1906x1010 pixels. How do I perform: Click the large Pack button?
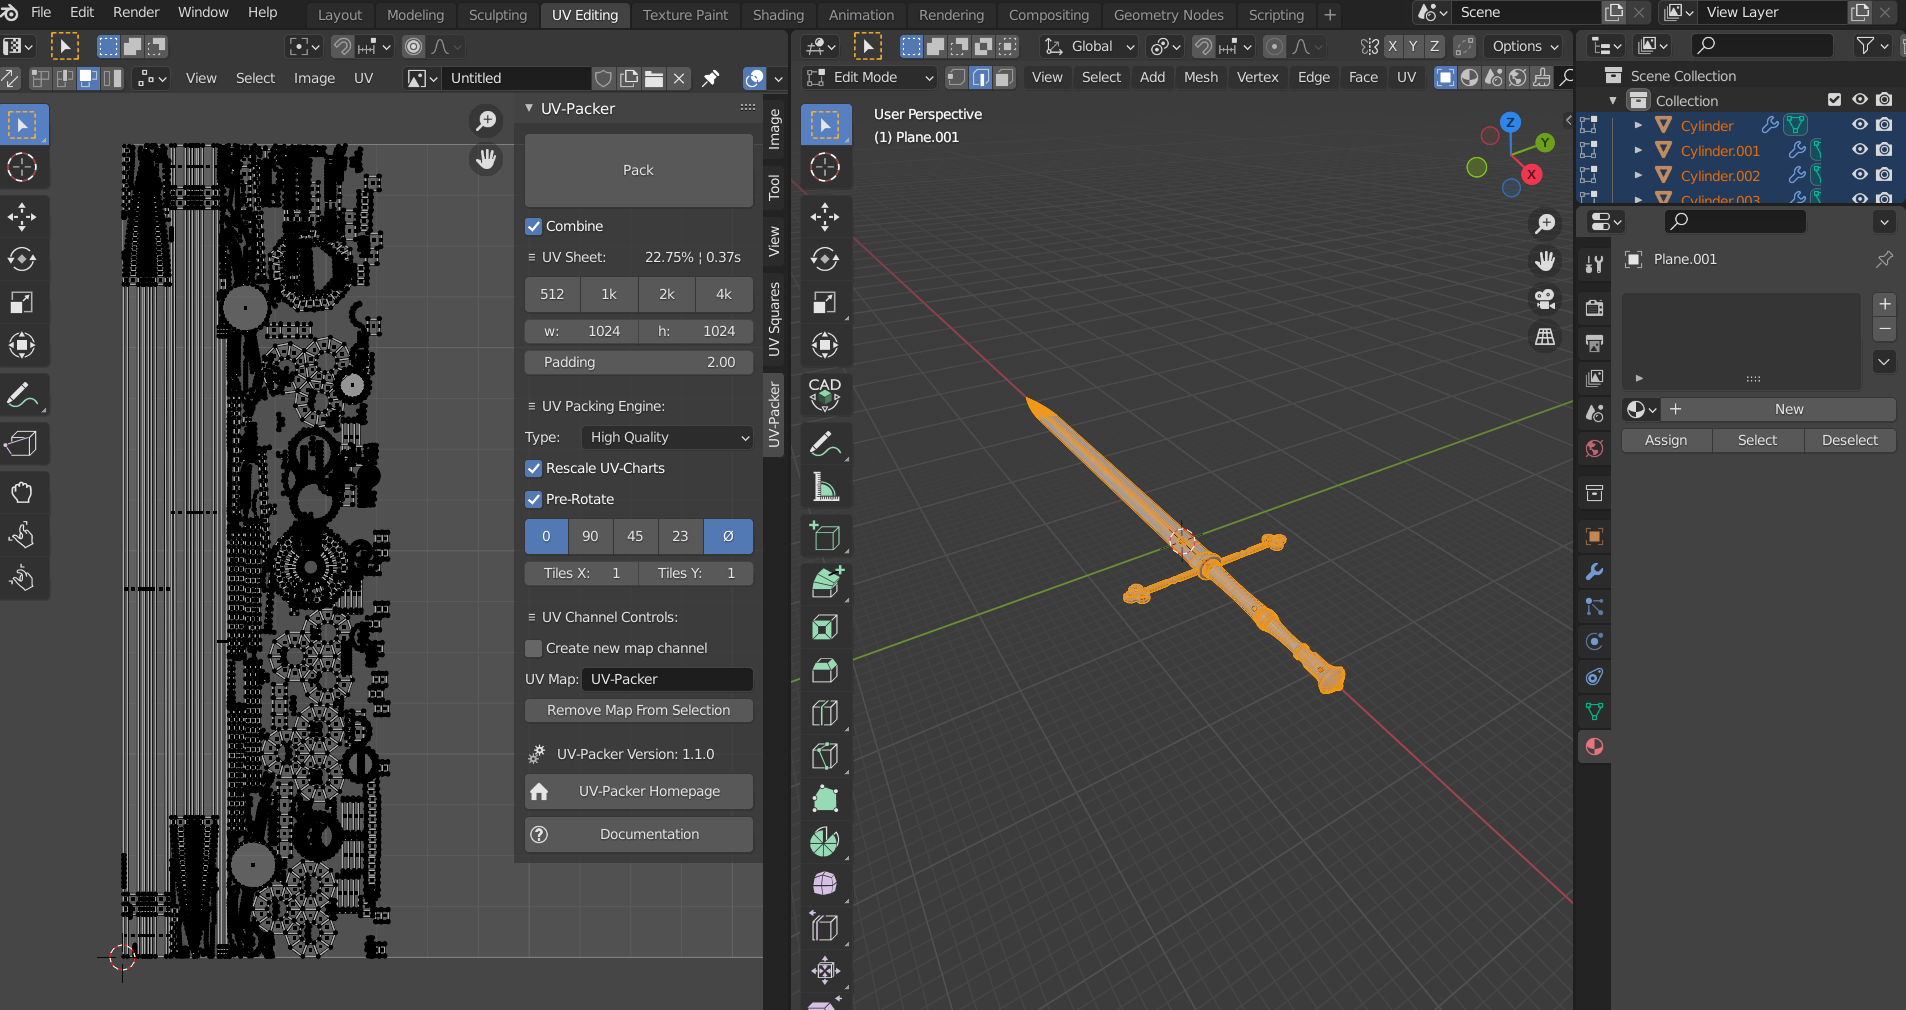(x=638, y=171)
